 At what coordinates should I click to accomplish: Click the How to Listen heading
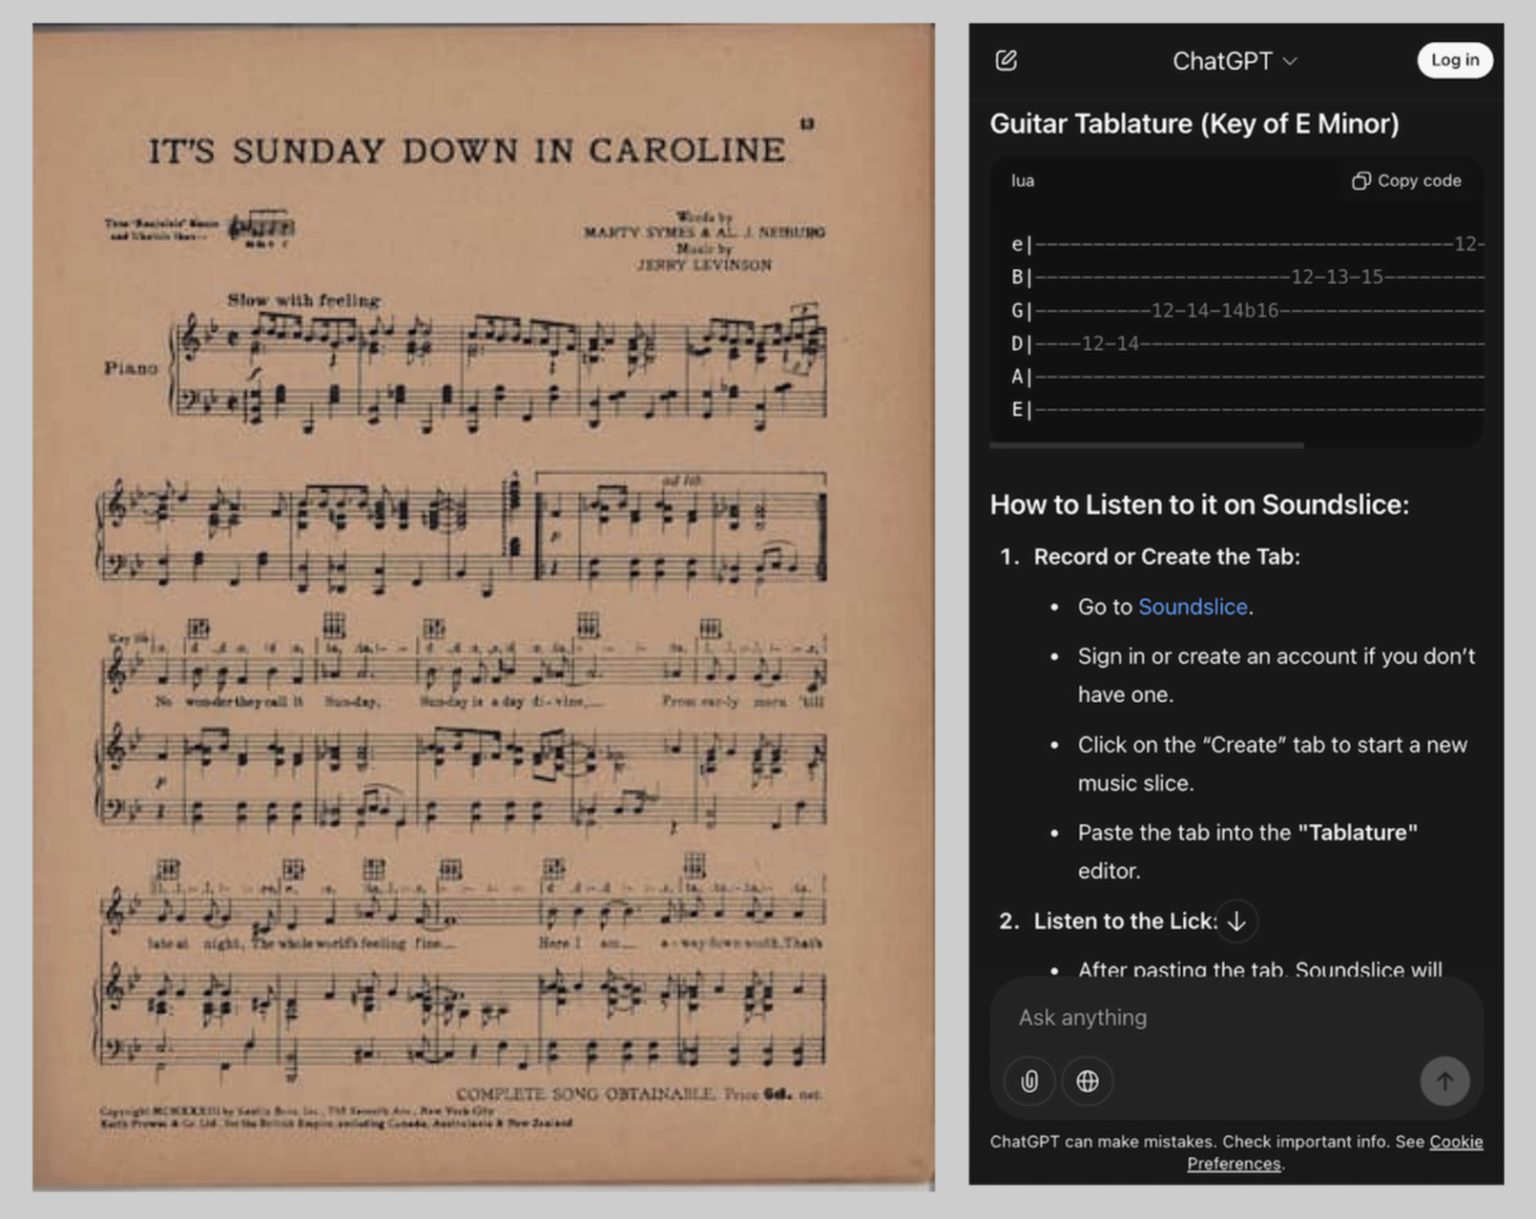click(x=1199, y=505)
